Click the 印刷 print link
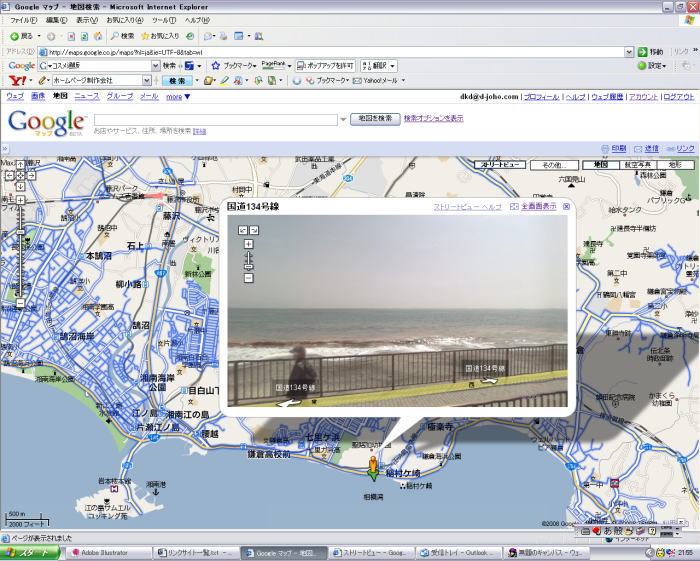Viewport: 700px width, 561px height. pos(618,149)
